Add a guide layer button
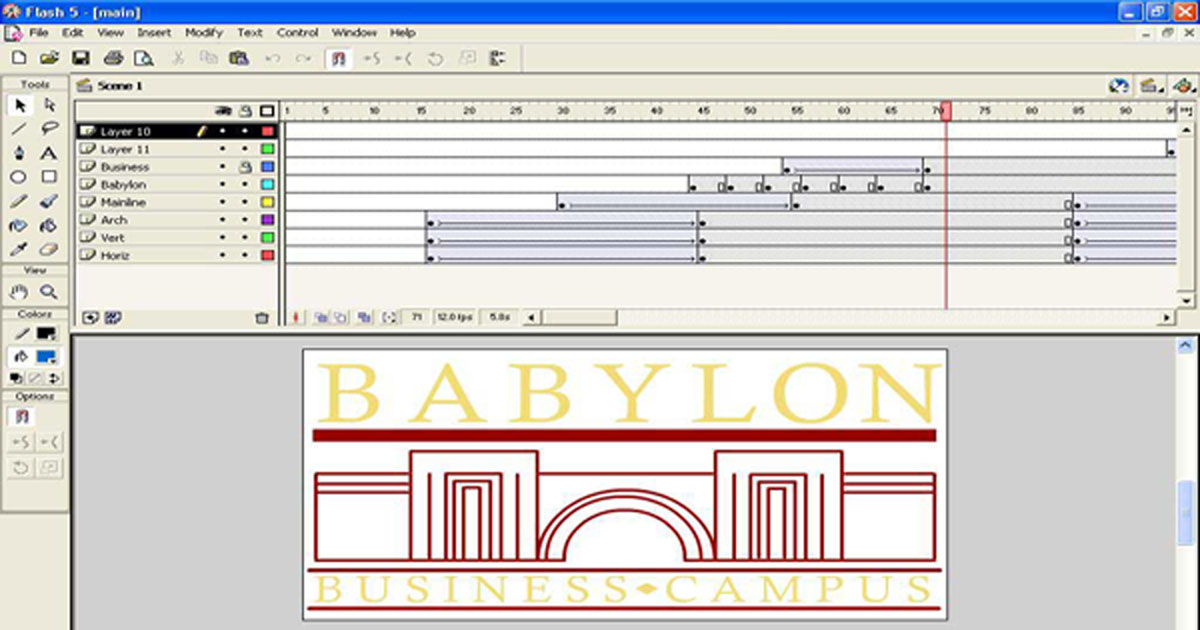The image size is (1200, 630). pos(113,317)
